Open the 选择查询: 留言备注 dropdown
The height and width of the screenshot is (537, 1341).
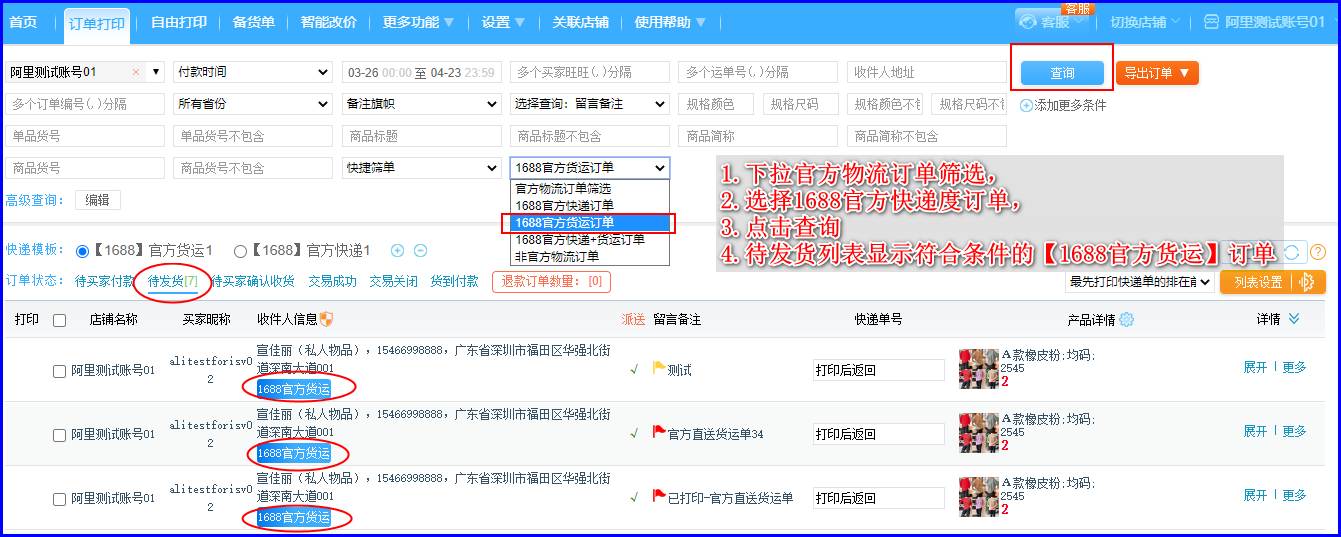590,104
